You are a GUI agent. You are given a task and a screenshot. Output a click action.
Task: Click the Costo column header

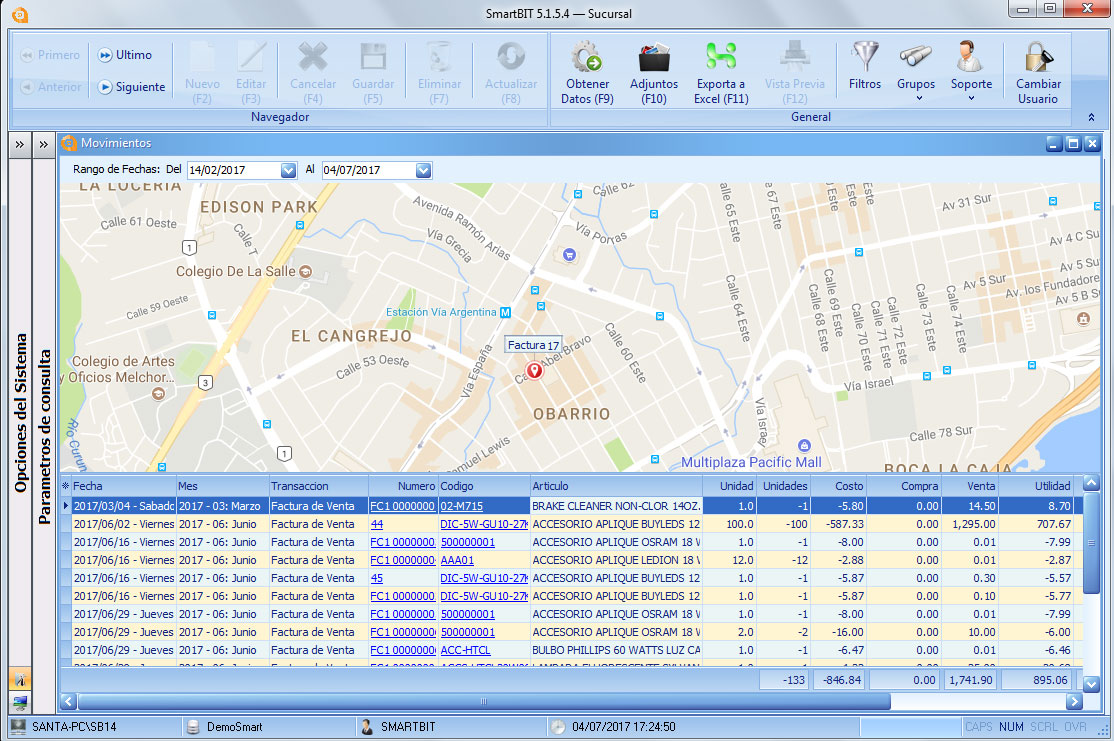[838, 486]
